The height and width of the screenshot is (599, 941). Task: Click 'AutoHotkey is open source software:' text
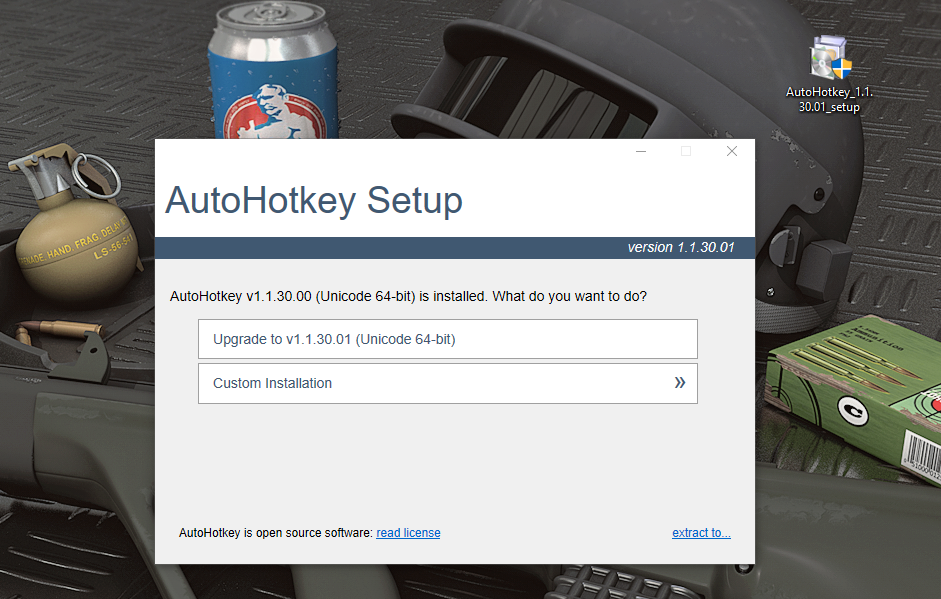tap(275, 533)
